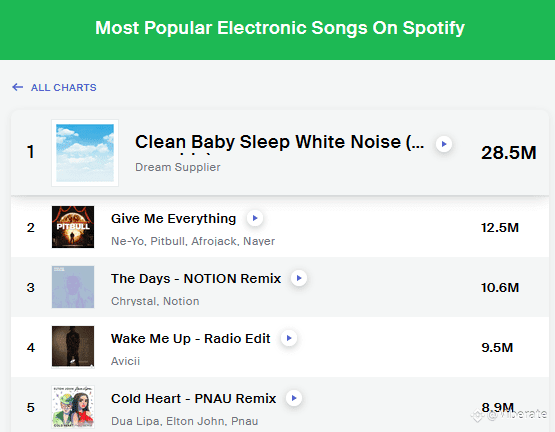Open the Give Me Everything song title

pos(173,218)
